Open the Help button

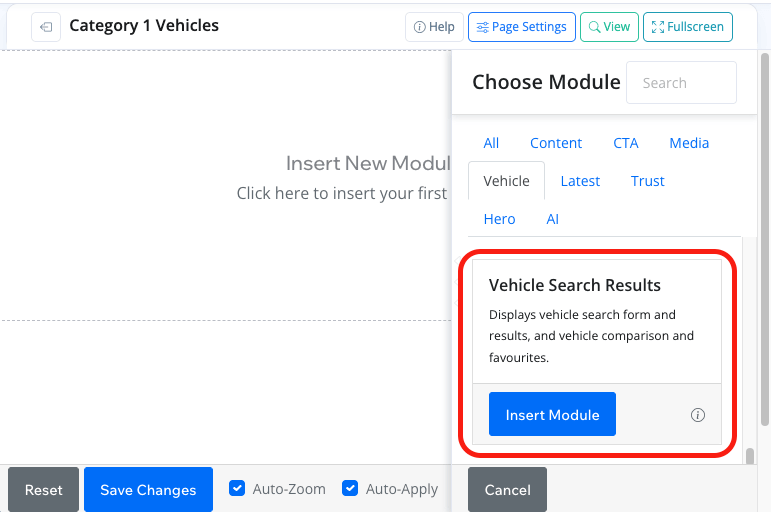tap(434, 27)
